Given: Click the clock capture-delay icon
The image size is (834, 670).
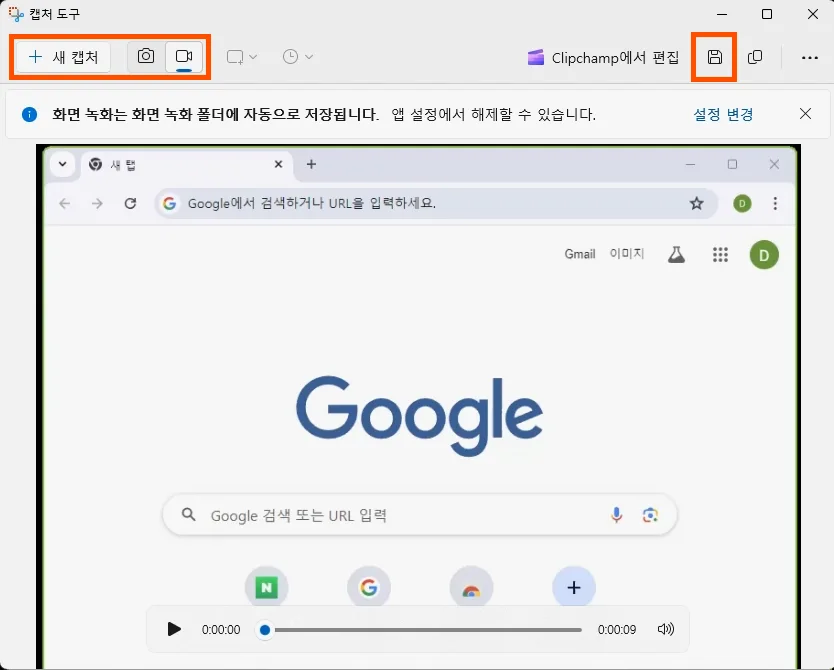Looking at the screenshot, I should (288, 57).
